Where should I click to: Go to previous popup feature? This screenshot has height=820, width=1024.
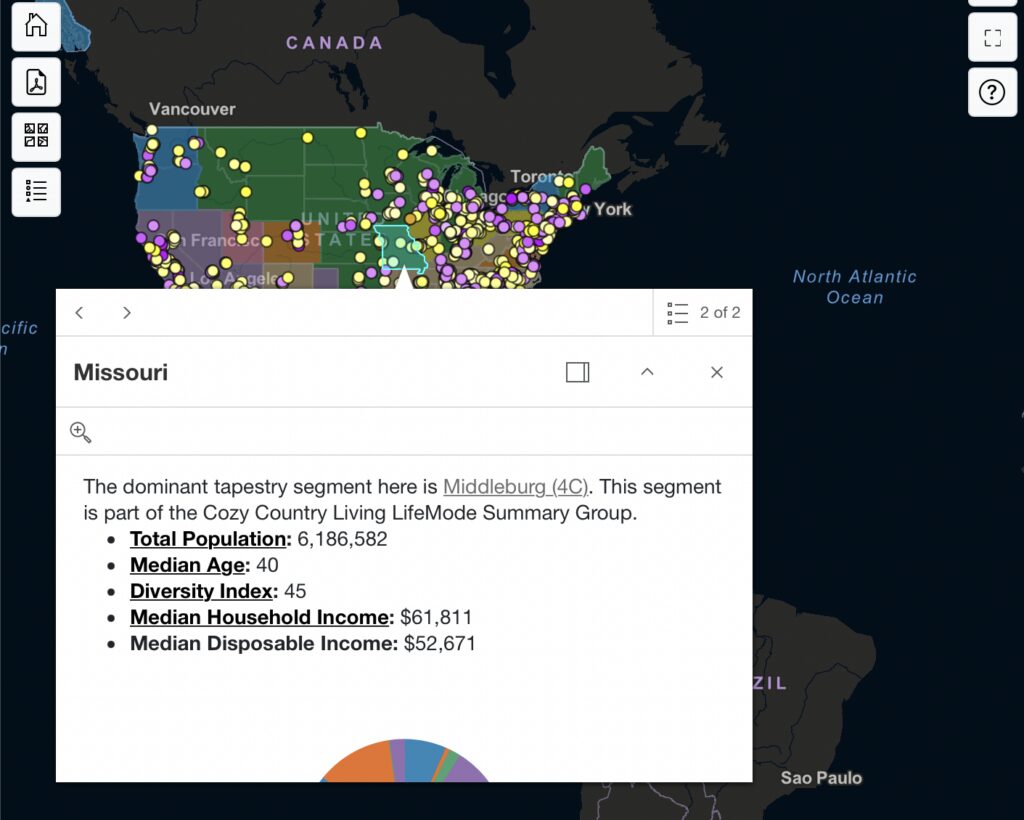(x=80, y=313)
